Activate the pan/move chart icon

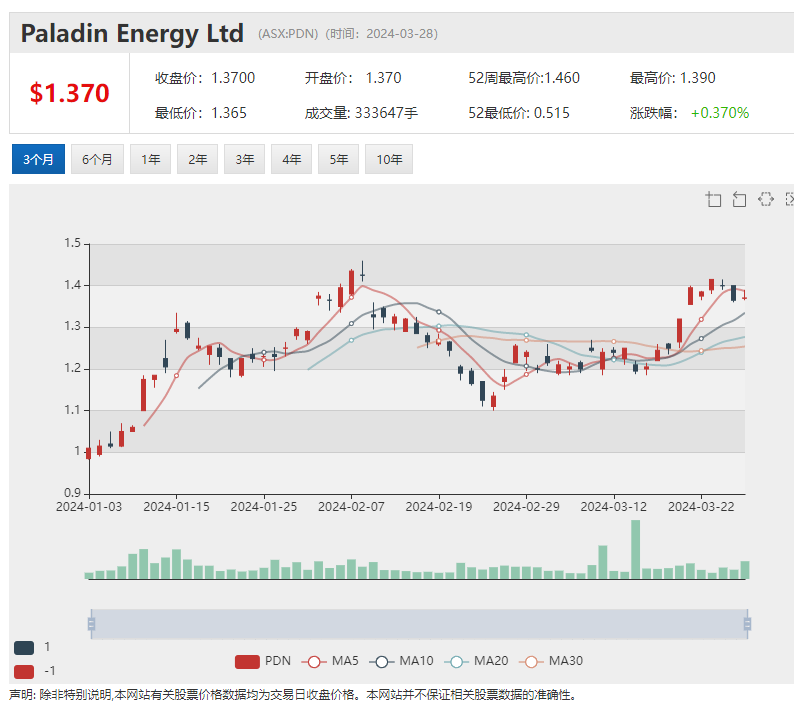tap(766, 199)
